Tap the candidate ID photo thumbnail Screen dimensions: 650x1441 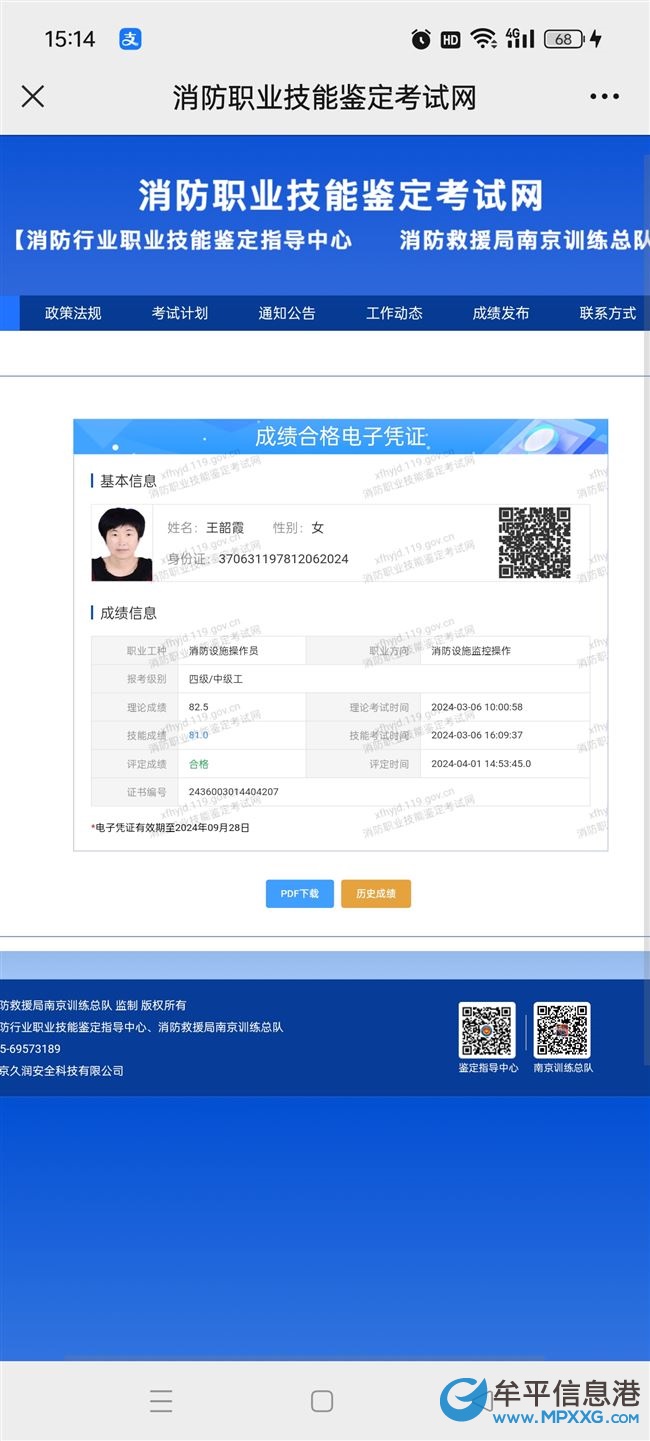(x=122, y=543)
